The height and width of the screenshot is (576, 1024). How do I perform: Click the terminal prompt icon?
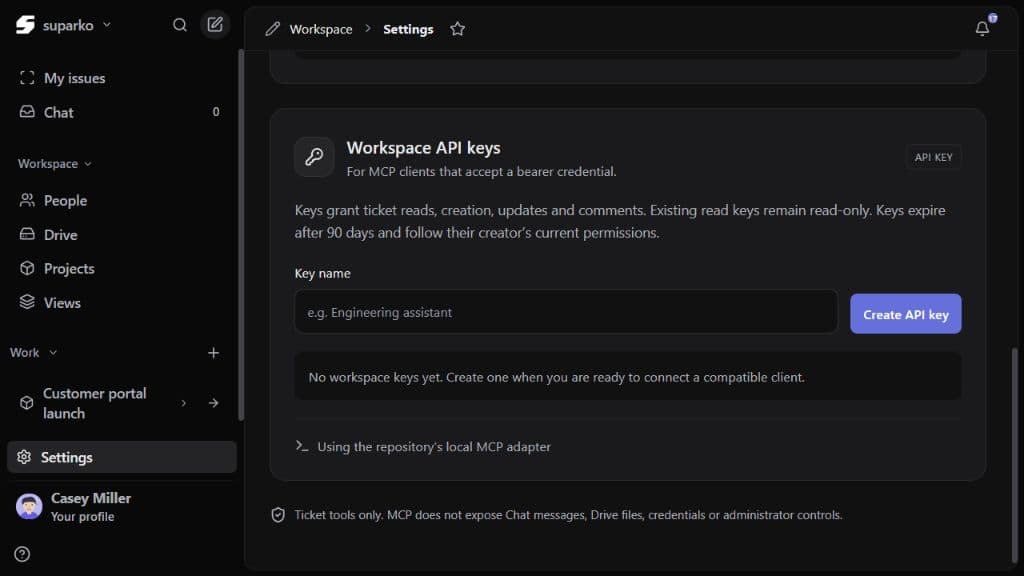[302, 446]
